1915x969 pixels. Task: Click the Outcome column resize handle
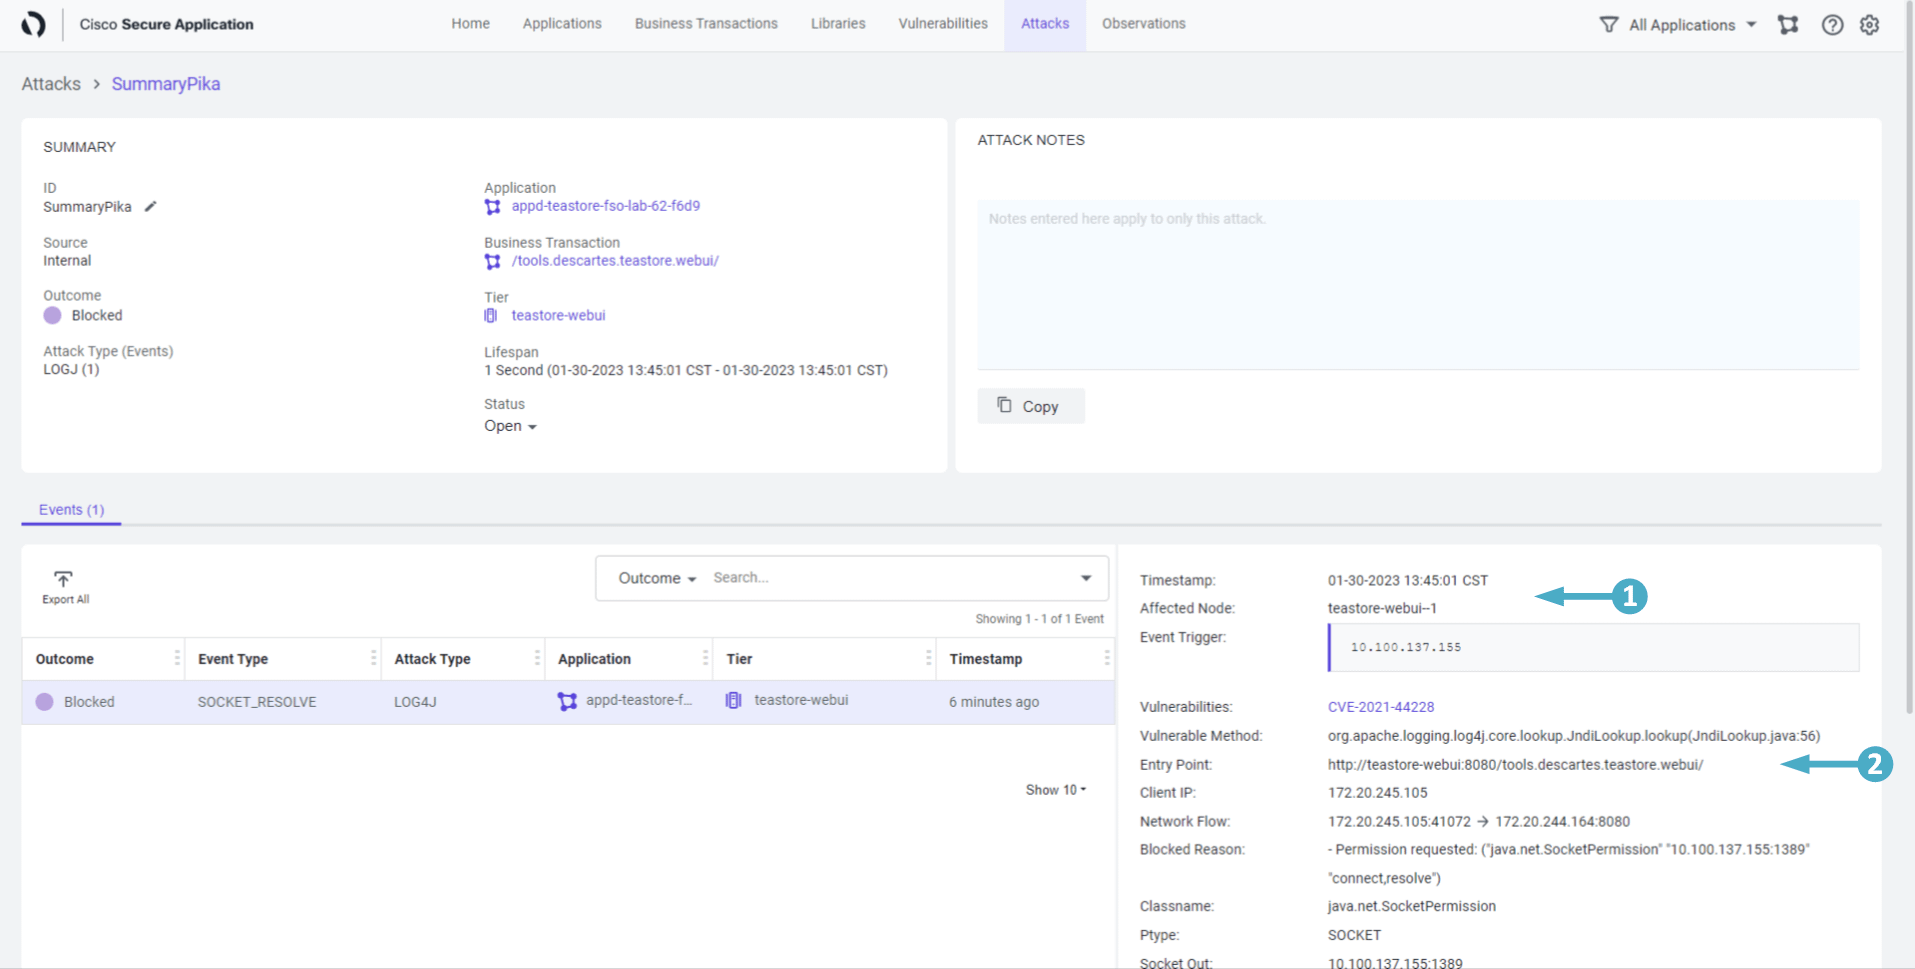pyautogui.click(x=177, y=658)
